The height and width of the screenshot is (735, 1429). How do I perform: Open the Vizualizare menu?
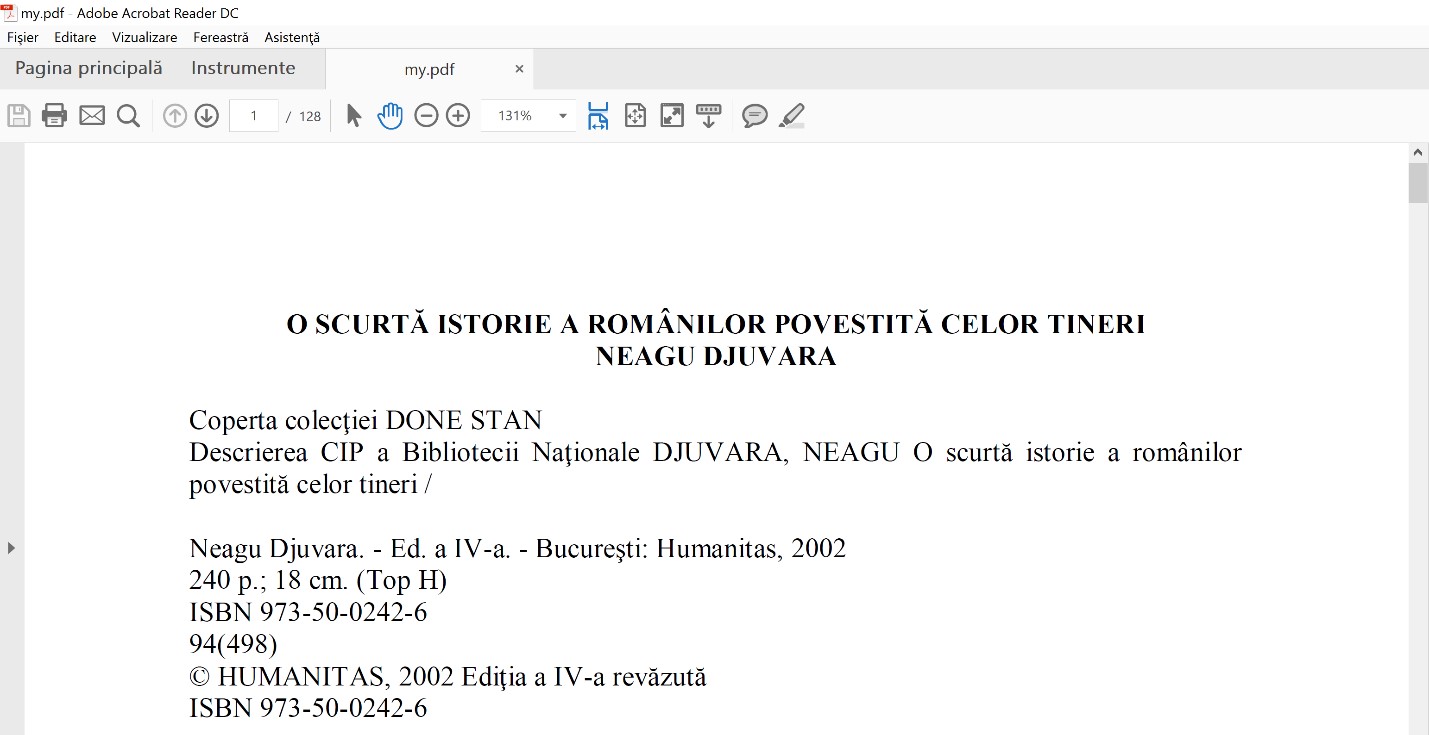point(145,37)
